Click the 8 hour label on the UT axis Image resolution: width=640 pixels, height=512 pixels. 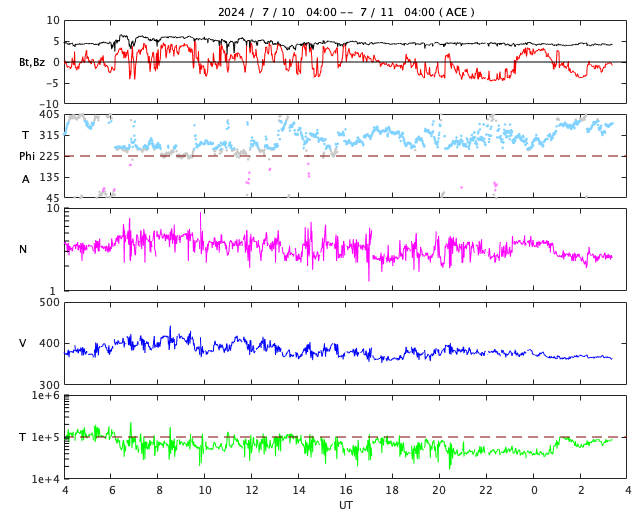point(159,490)
